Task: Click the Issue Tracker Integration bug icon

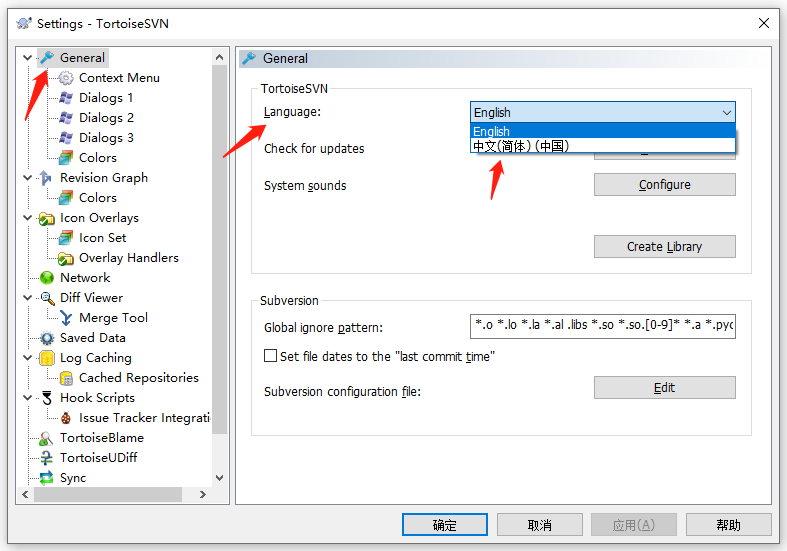Action: click(x=66, y=418)
